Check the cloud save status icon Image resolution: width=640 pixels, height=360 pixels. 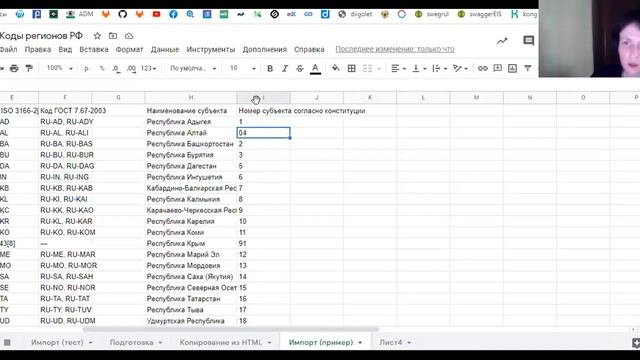click(129, 36)
